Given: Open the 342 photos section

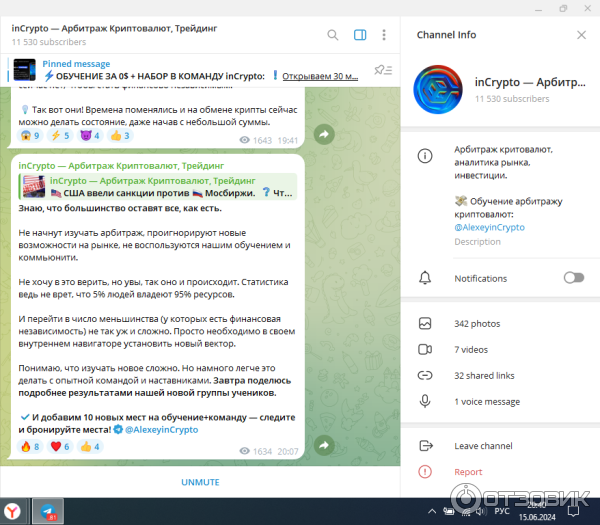Looking at the screenshot, I should [475, 323].
